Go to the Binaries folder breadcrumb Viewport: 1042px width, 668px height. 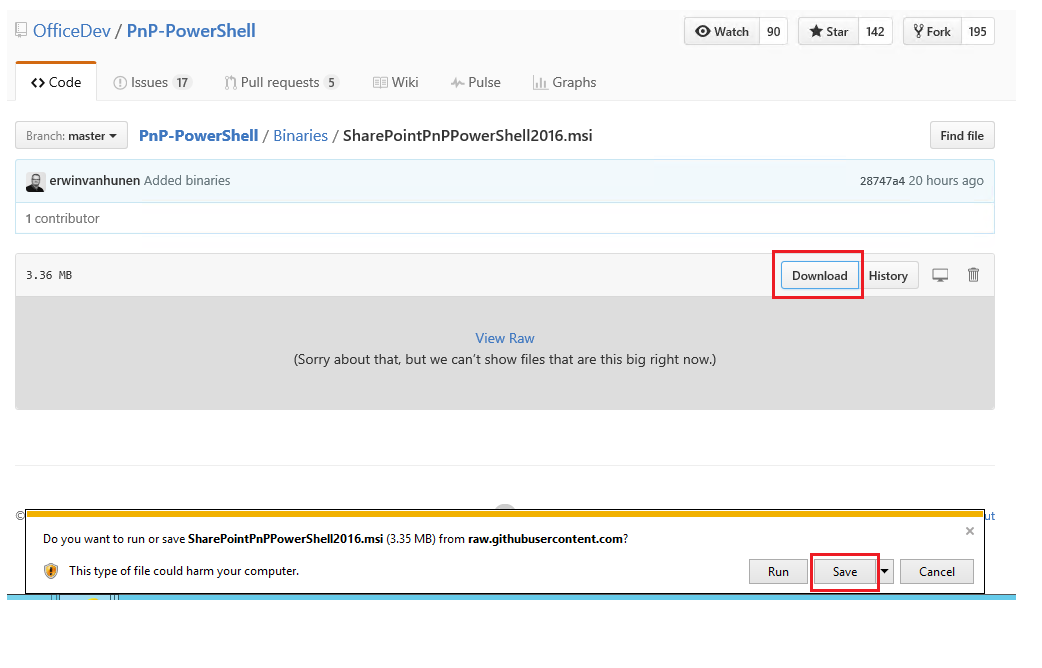point(300,136)
